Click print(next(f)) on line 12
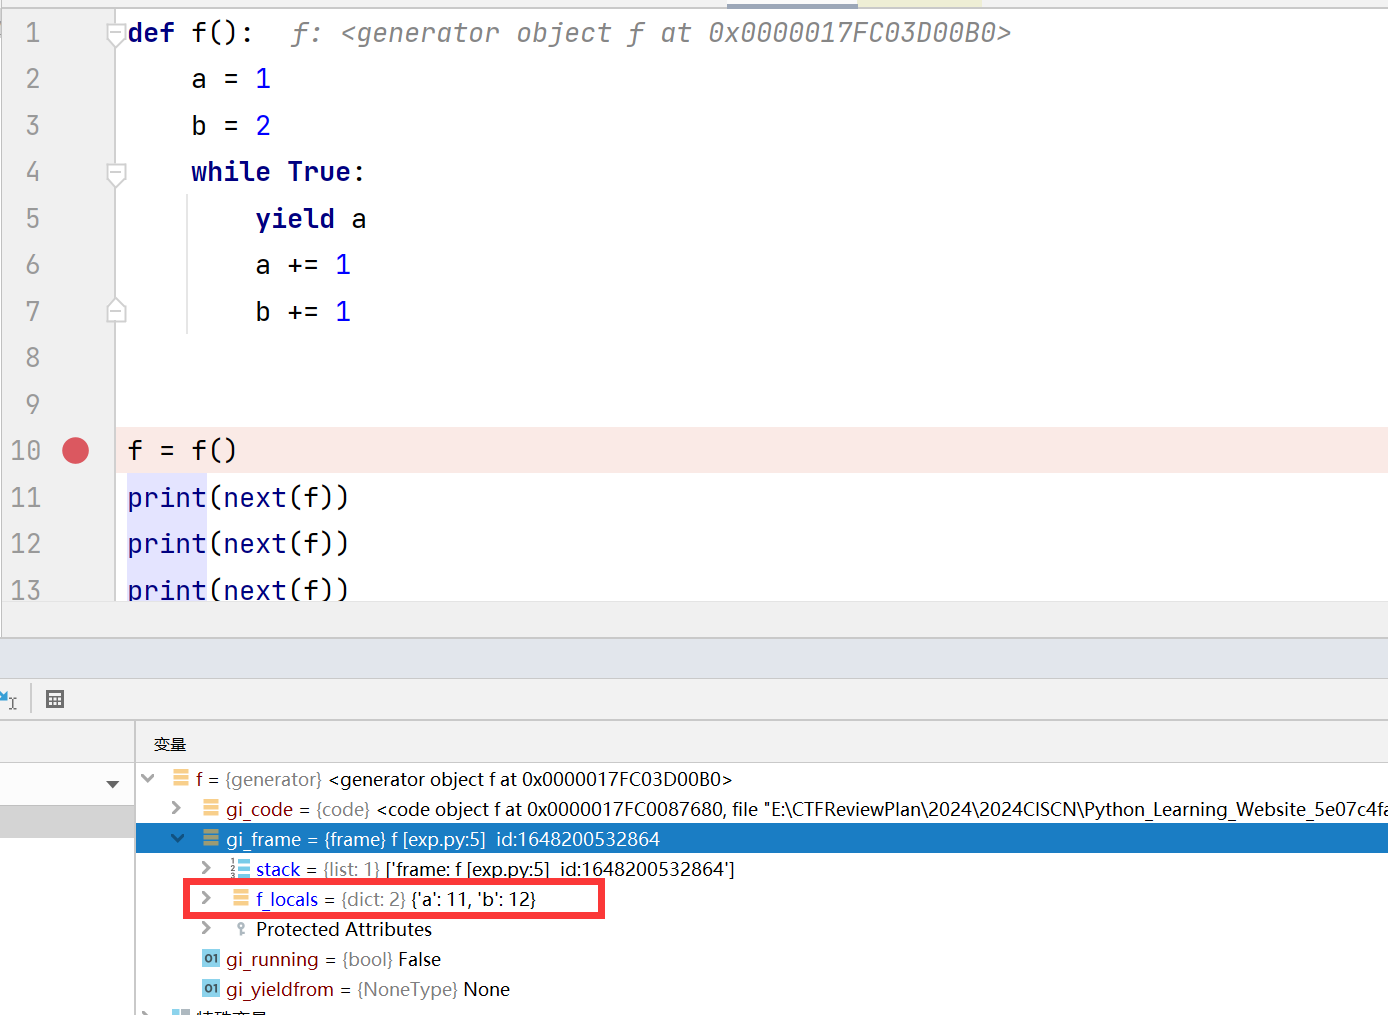 (x=238, y=543)
